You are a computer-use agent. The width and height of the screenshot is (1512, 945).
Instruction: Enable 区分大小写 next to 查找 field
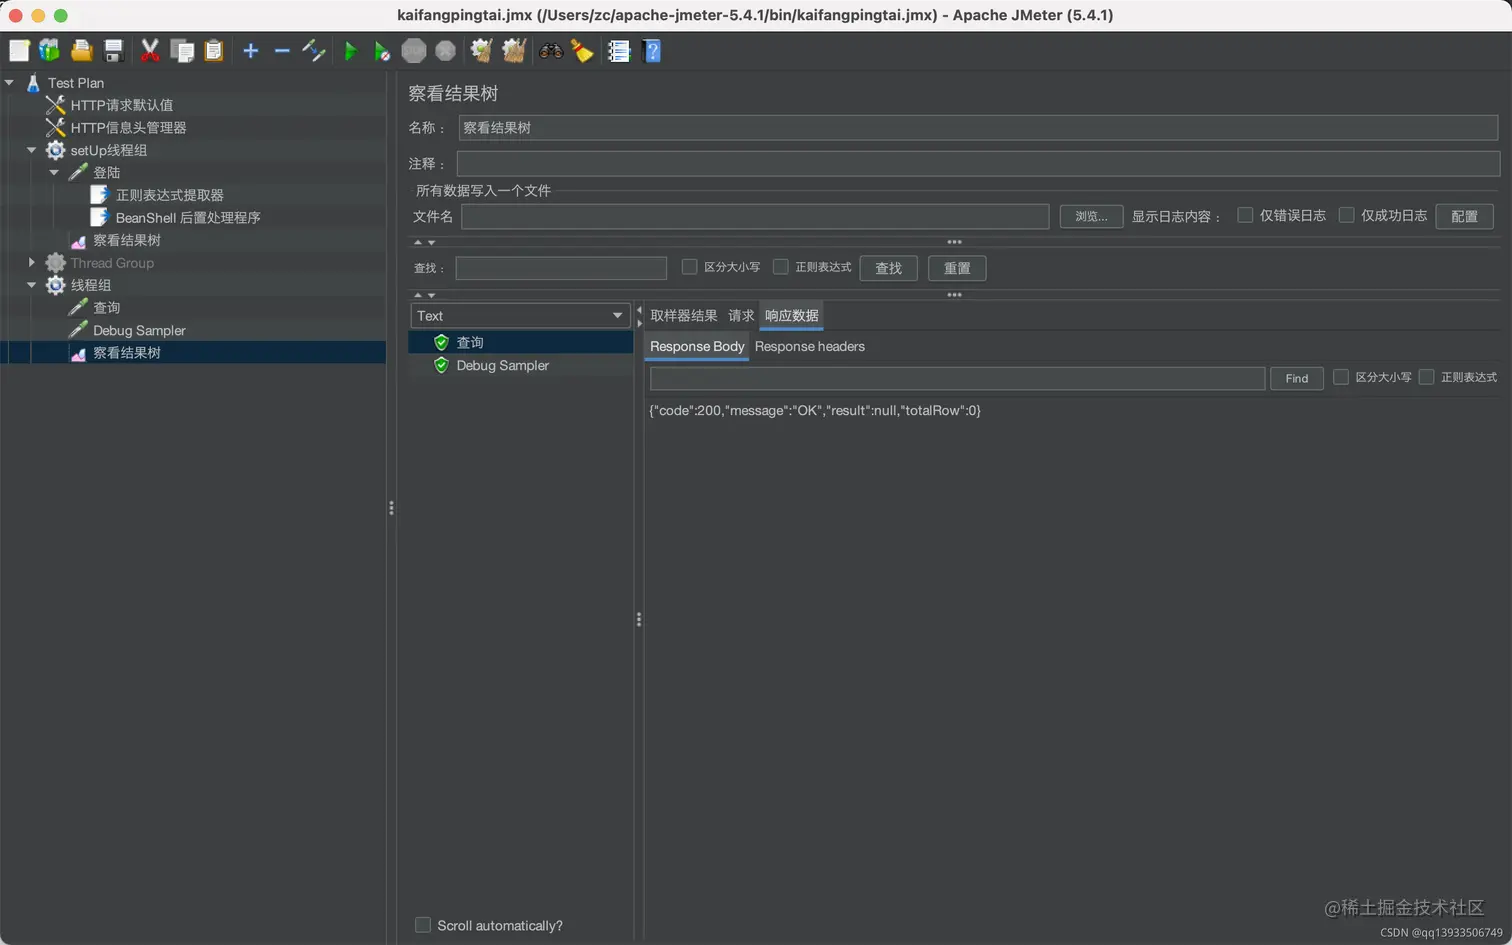click(x=689, y=267)
